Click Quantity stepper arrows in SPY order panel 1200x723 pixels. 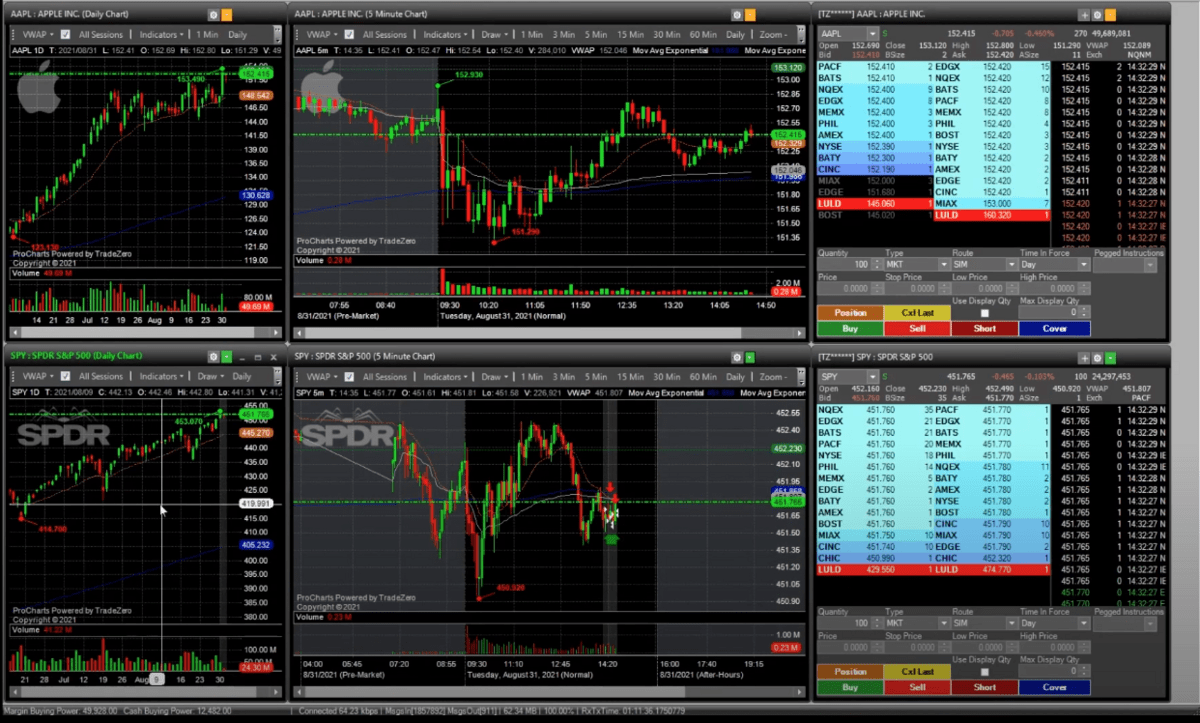pos(878,623)
